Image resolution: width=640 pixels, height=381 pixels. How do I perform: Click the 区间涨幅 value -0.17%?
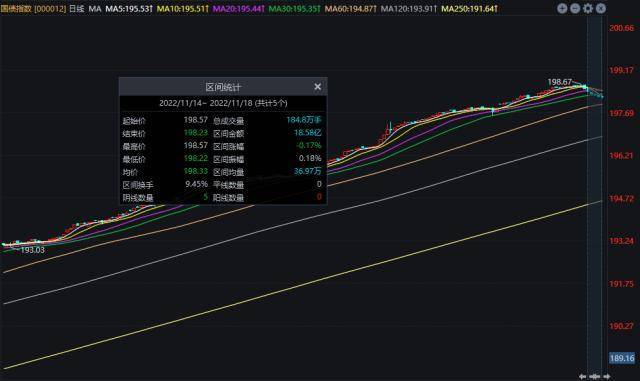click(309, 145)
